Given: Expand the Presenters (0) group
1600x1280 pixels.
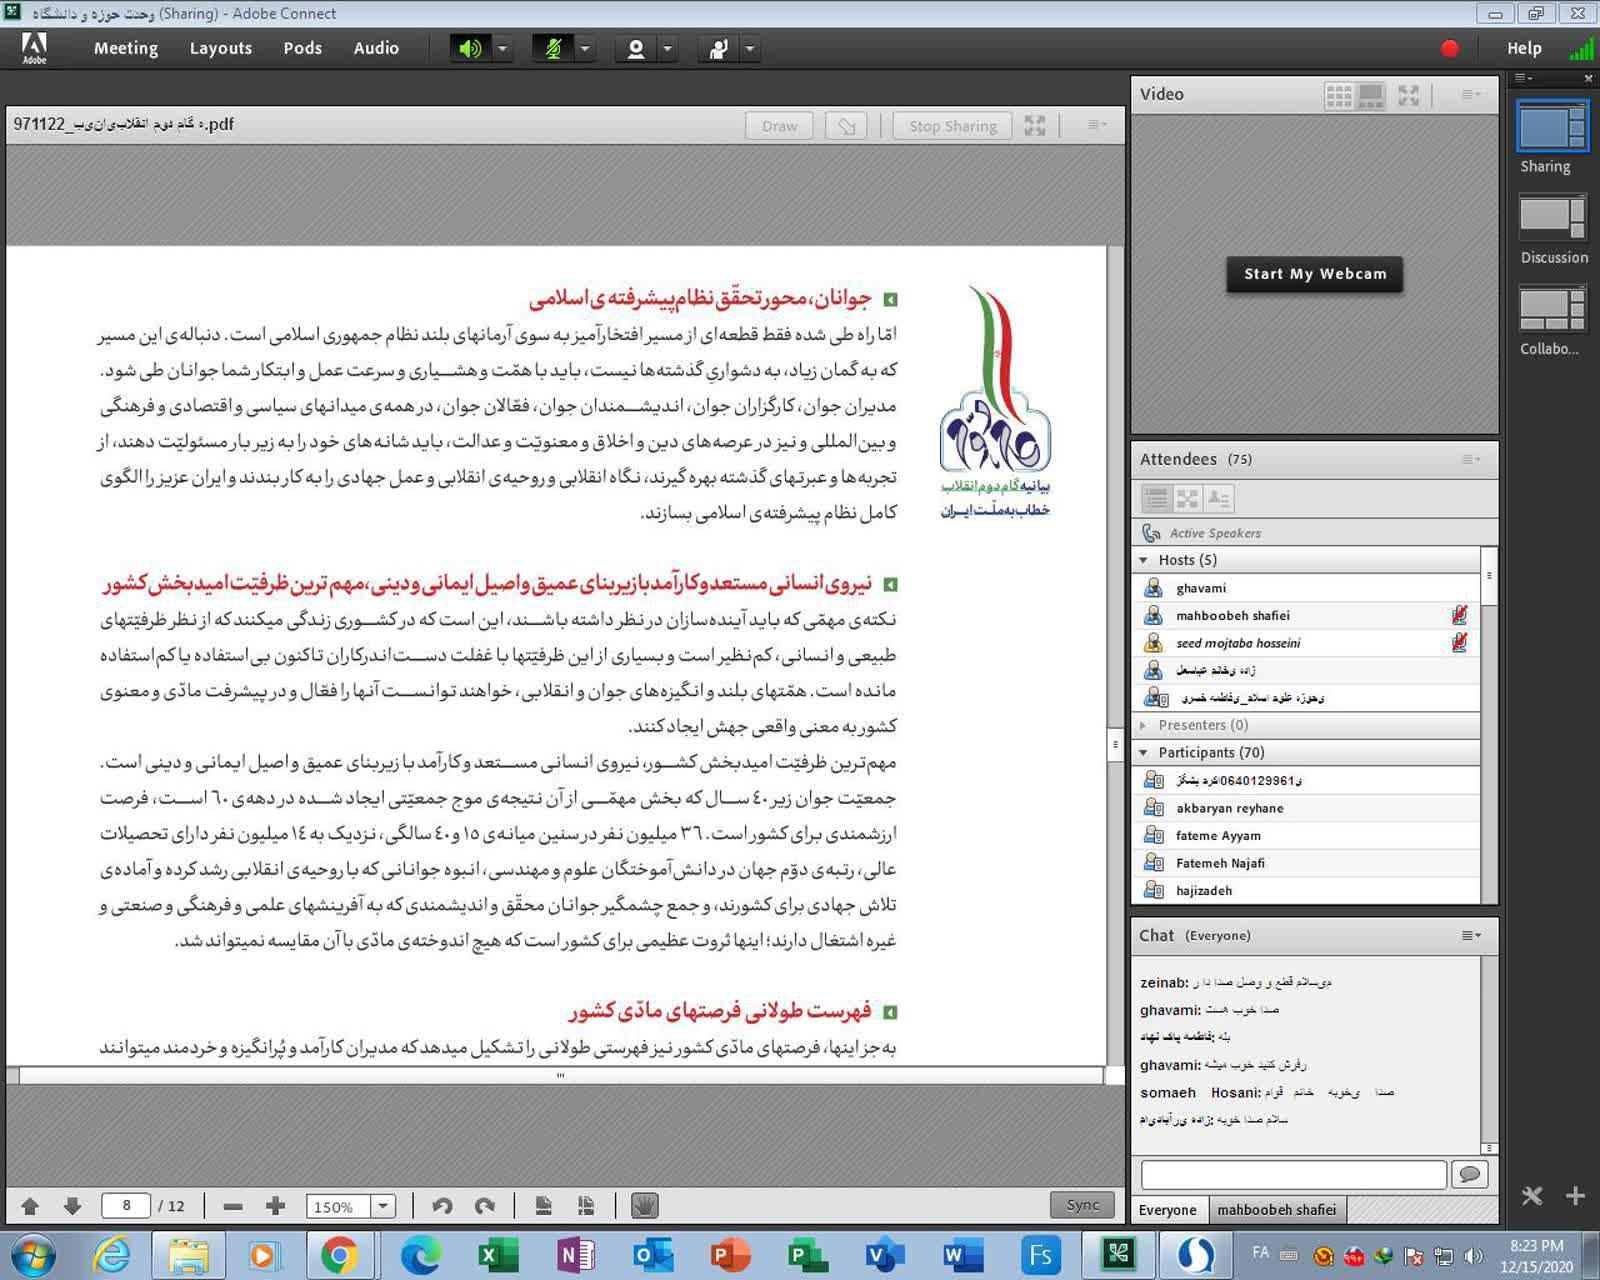Looking at the screenshot, I should pyautogui.click(x=1144, y=725).
